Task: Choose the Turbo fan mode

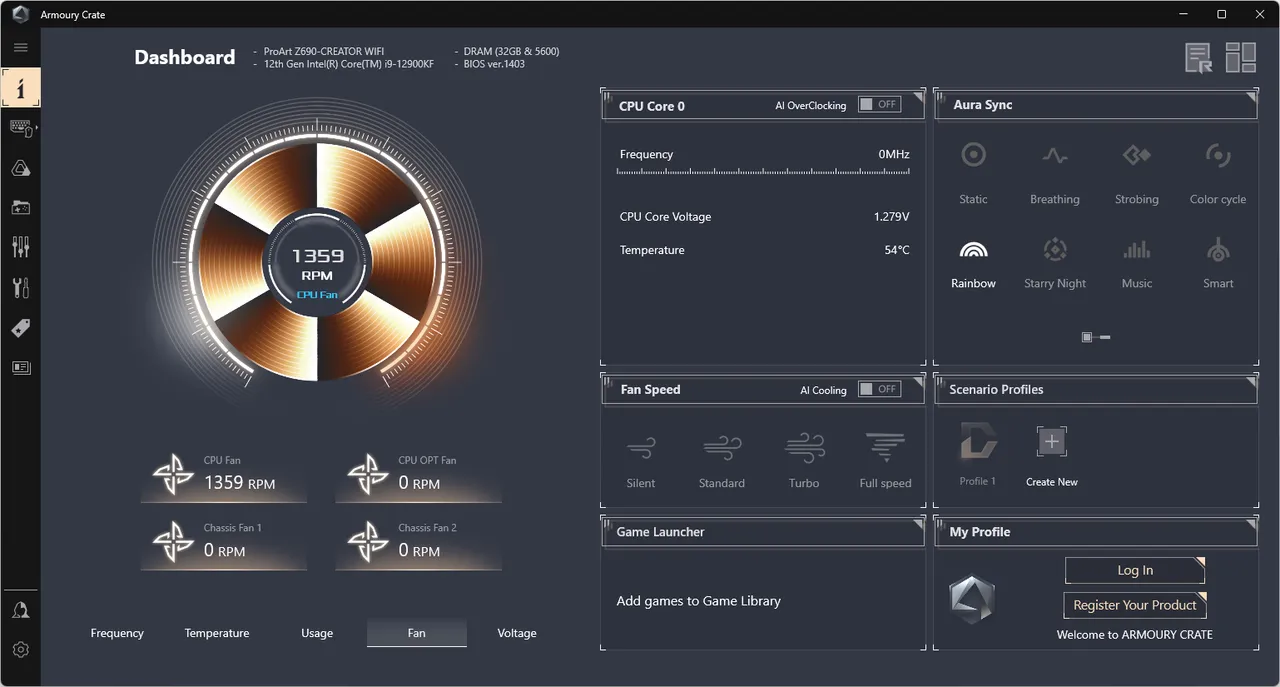Action: click(804, 460)
